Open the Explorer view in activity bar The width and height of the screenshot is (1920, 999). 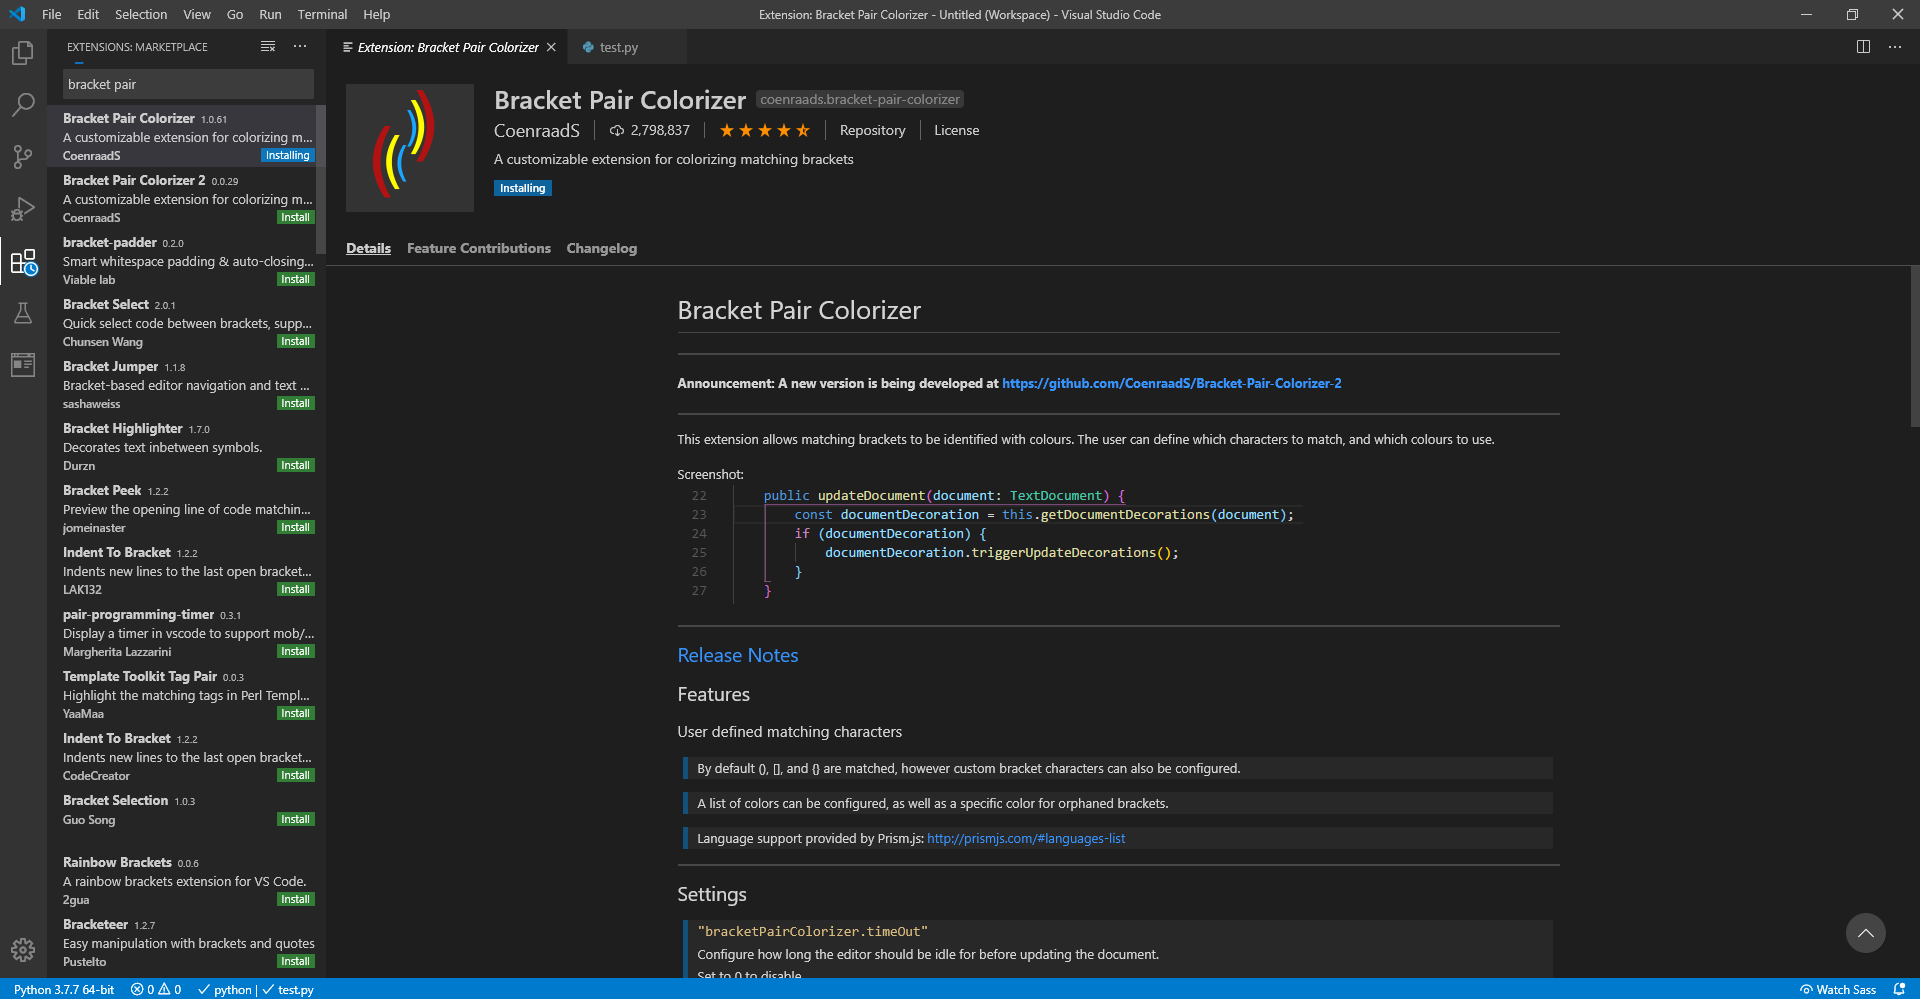click(x=23, y=52)
